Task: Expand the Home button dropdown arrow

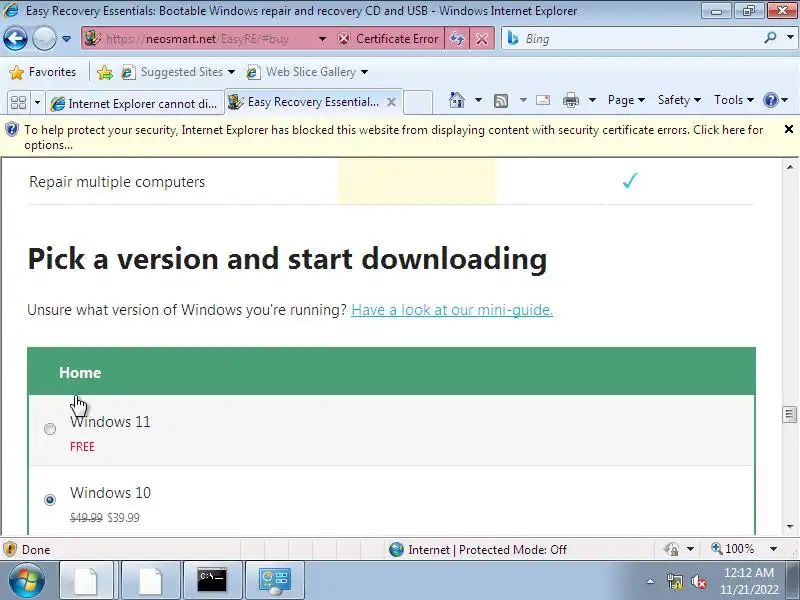Action: (478, 100)
